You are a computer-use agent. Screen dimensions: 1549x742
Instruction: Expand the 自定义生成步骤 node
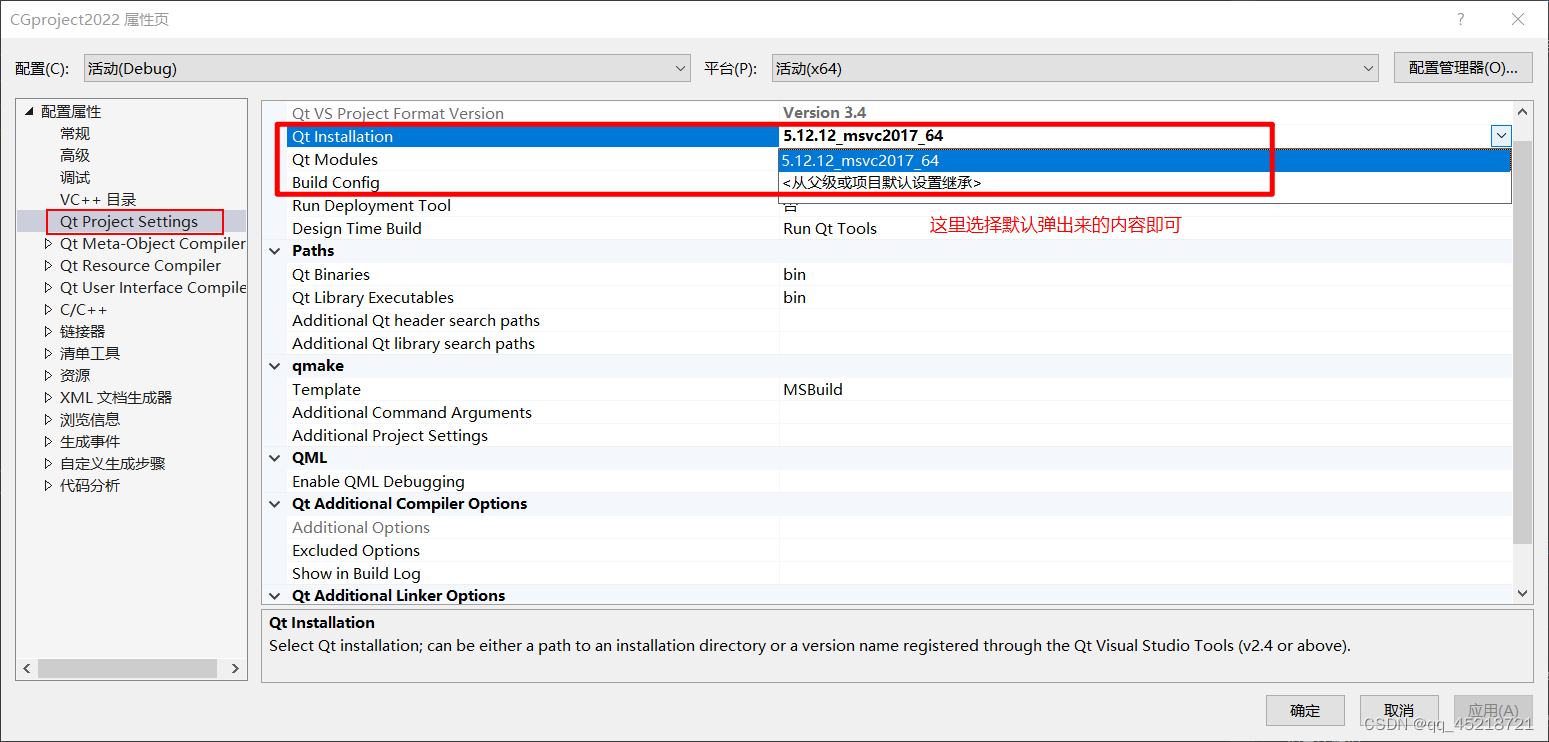tap(49, 464)
